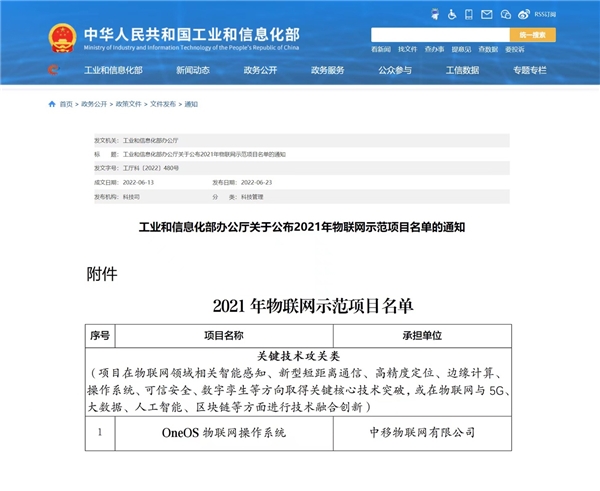
Task: Go to 首页 in the breadcrumb
Action: point(66,104)
